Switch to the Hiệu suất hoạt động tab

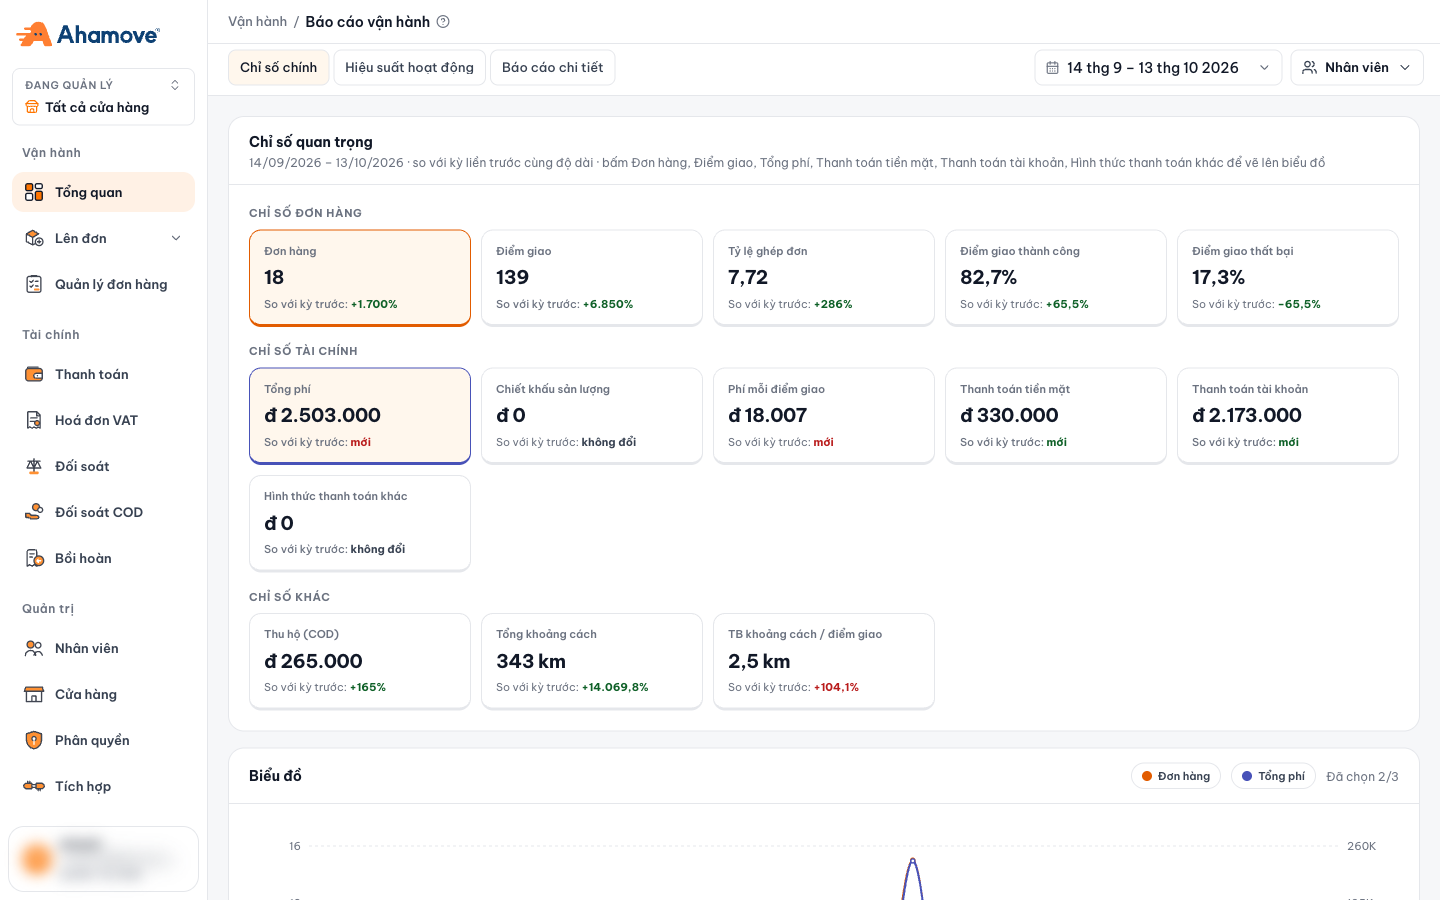pyautogui.click(x=410, y=68)
